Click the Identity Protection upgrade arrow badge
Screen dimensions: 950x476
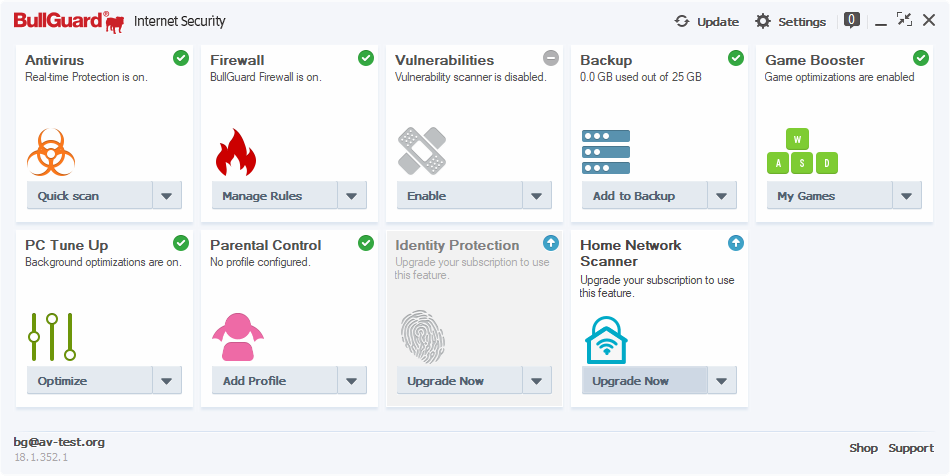click(551, 243)
